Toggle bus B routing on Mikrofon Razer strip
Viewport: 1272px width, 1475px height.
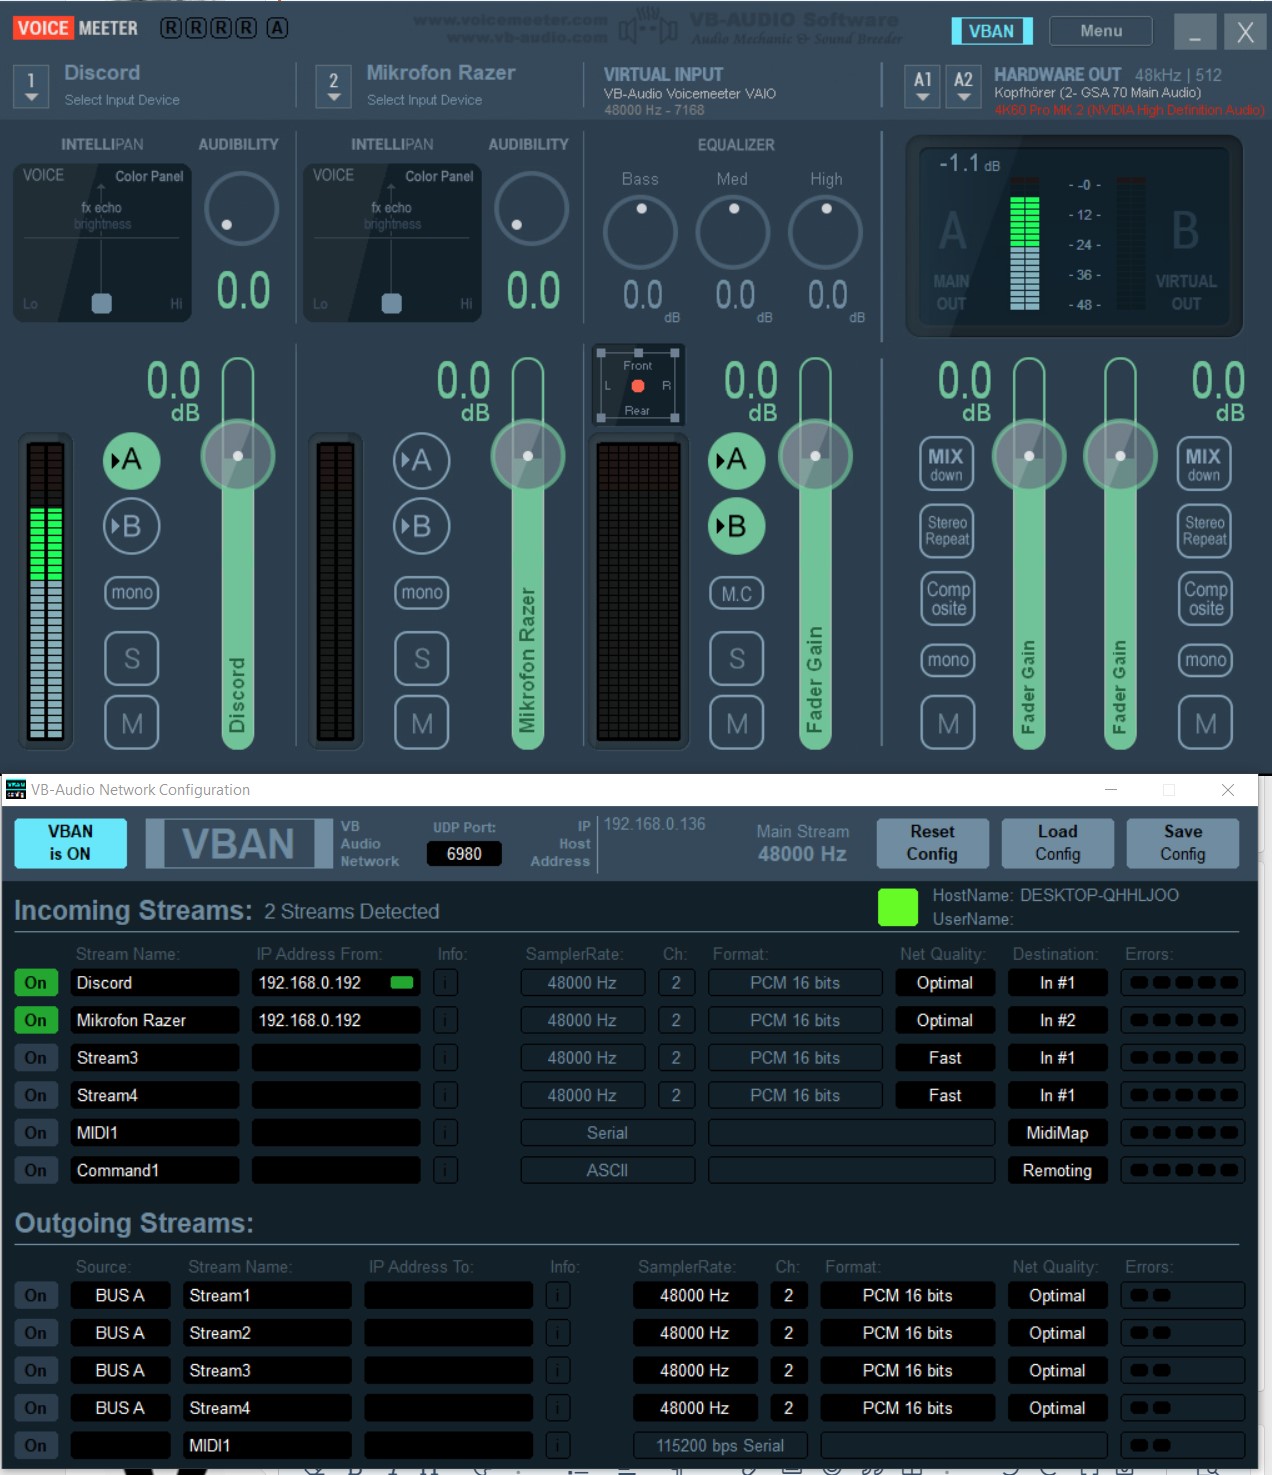pos(422,526)
